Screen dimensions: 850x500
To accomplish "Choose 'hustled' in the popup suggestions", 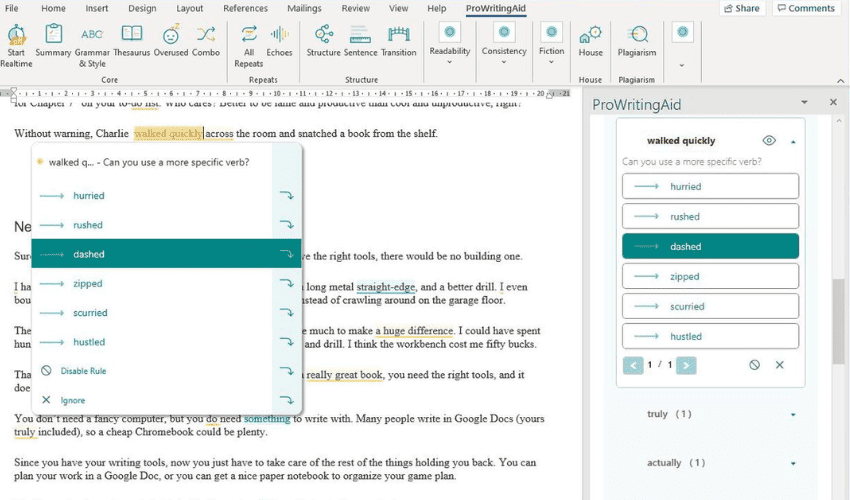I will click(152, 342).
